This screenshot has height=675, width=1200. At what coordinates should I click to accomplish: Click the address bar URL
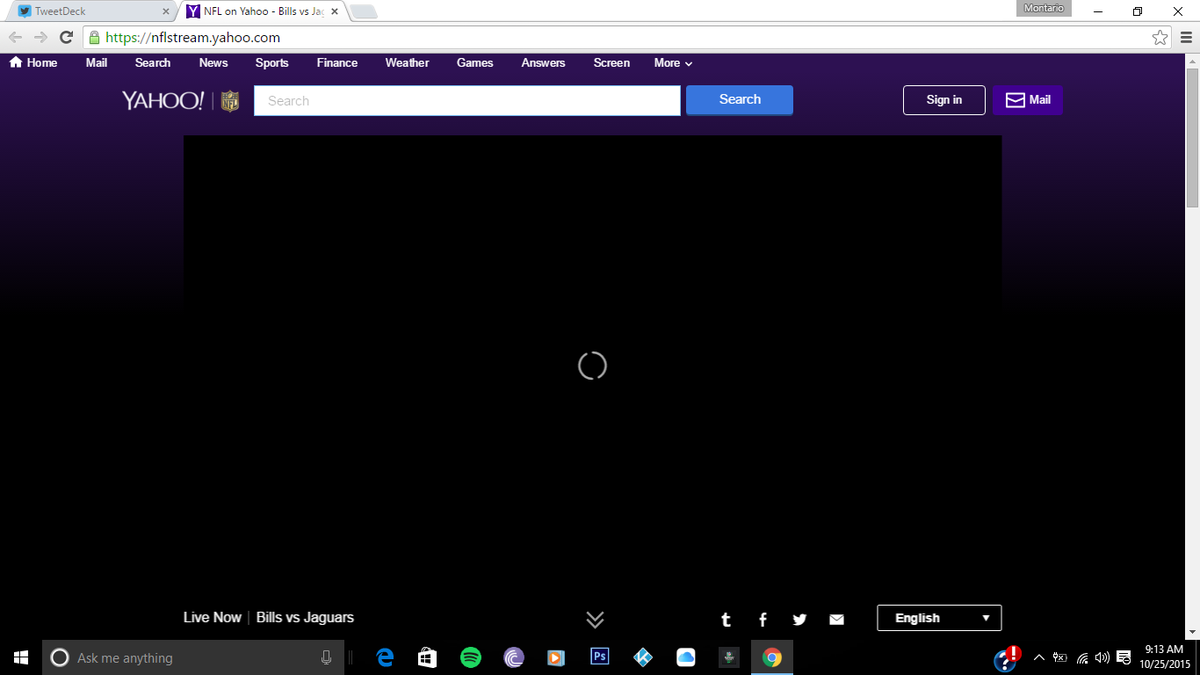click(193, 38)
